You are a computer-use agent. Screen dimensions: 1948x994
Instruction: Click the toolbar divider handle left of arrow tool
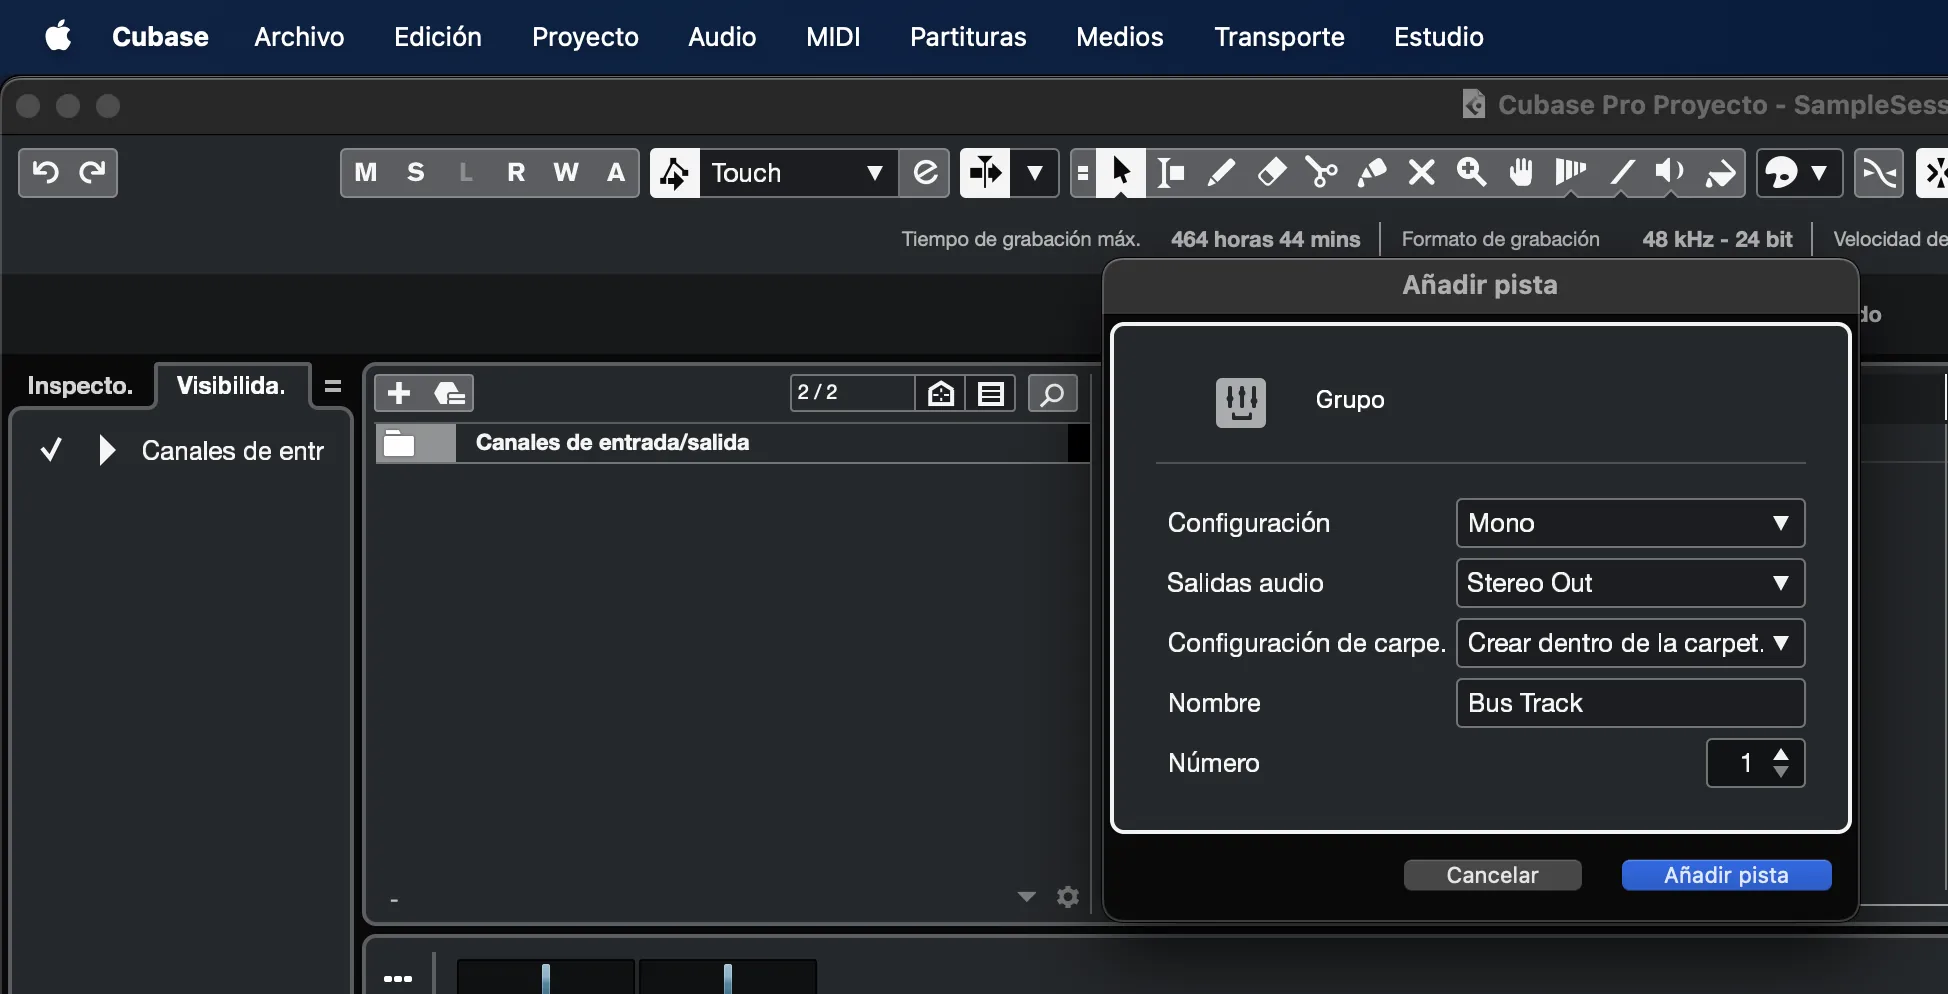point(1082,173)
